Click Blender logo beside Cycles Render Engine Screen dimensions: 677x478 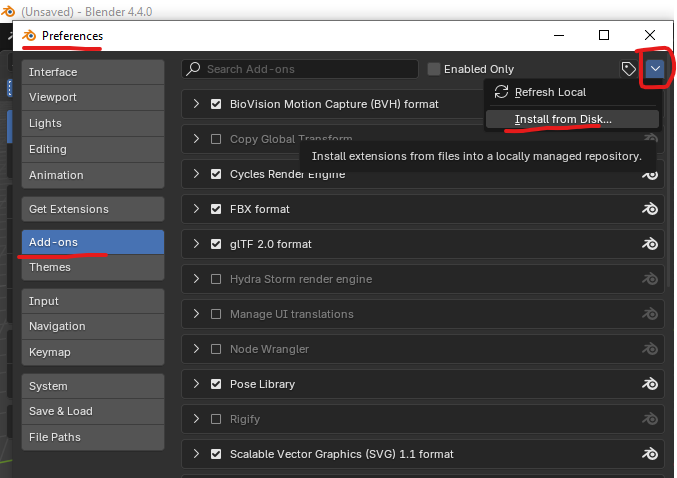[649, 174]
